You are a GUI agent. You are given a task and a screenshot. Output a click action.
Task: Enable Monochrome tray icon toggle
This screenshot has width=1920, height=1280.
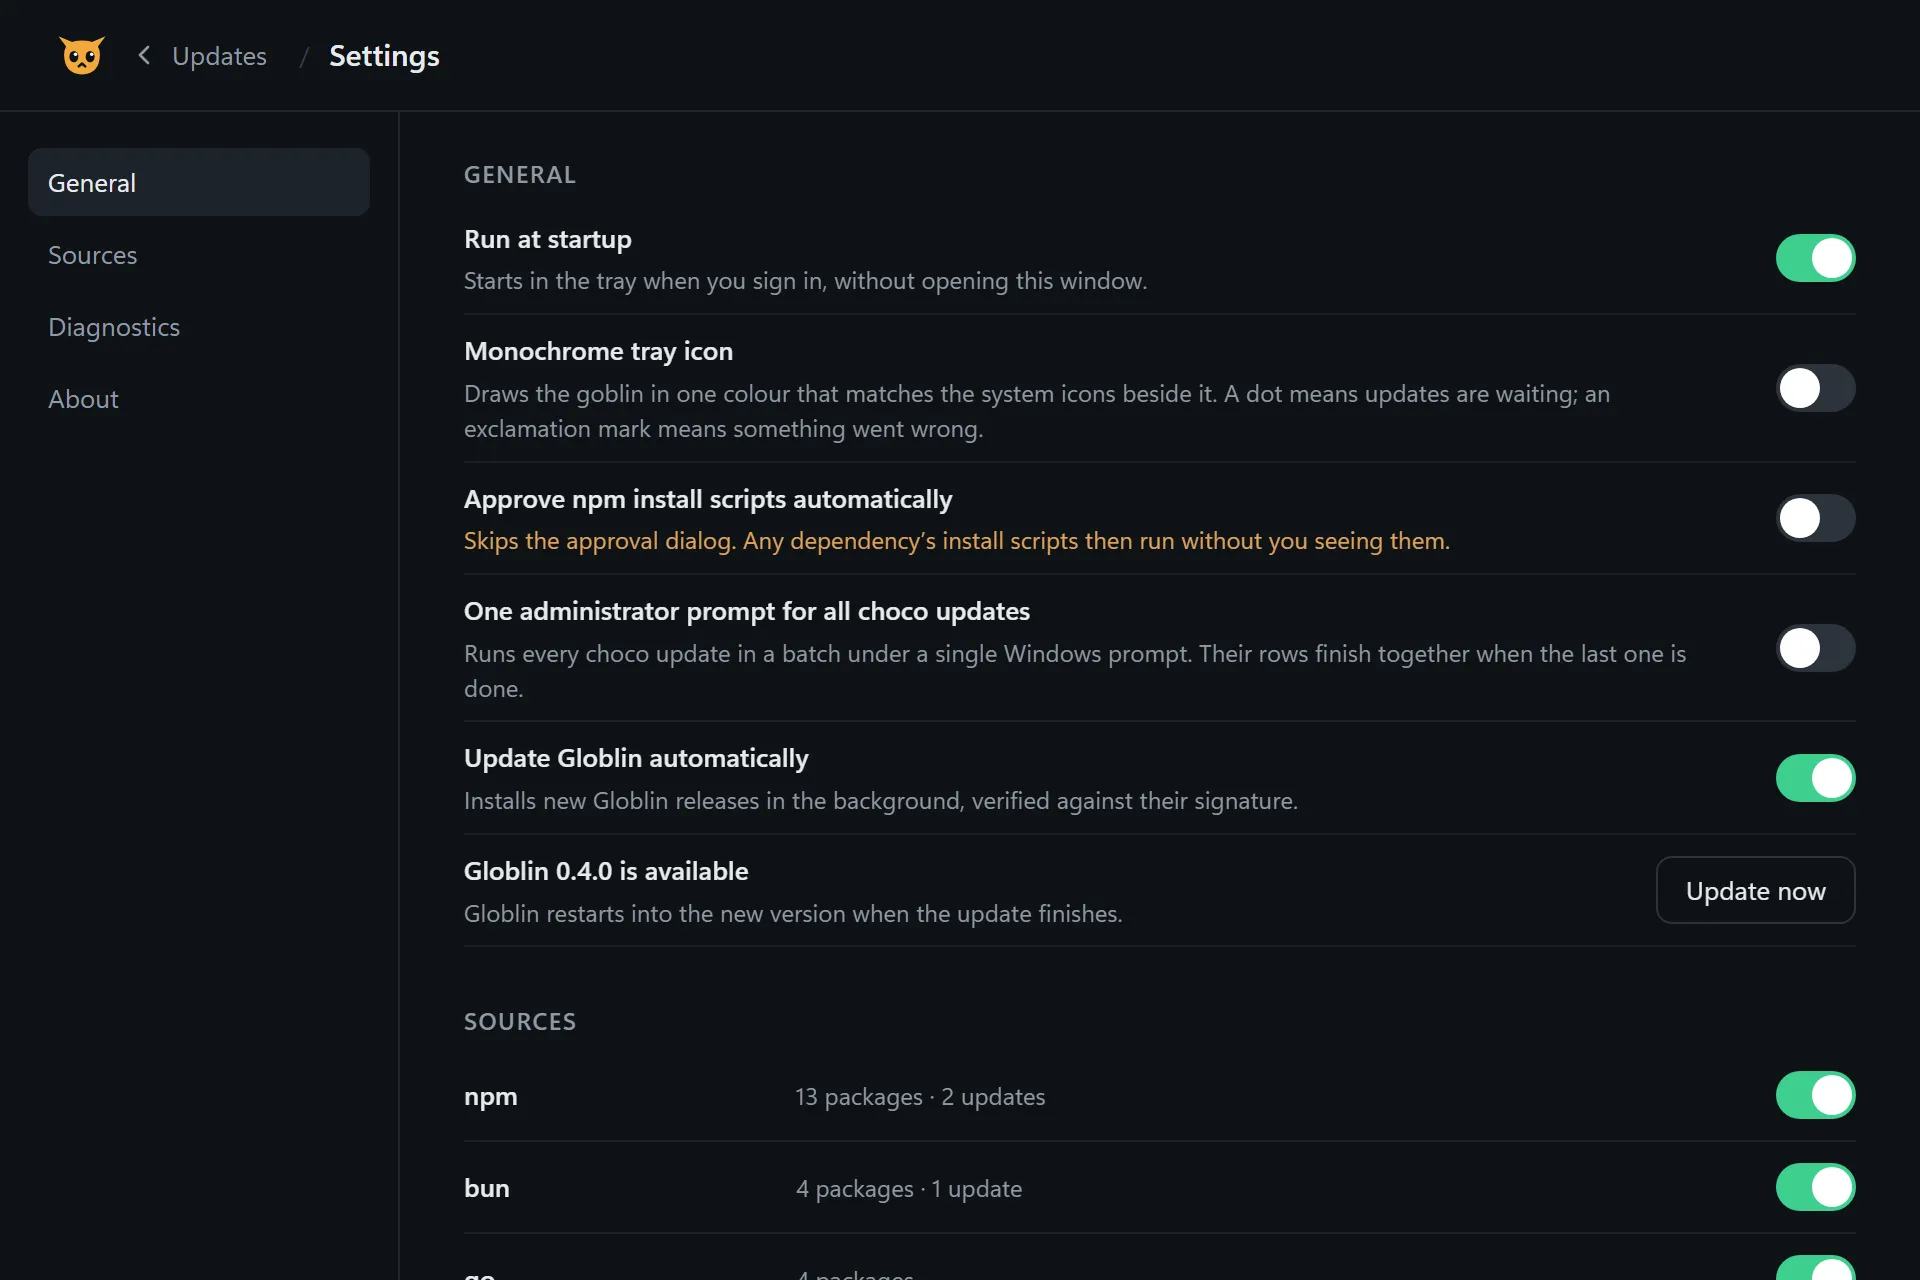click(x=1815, y=388)
